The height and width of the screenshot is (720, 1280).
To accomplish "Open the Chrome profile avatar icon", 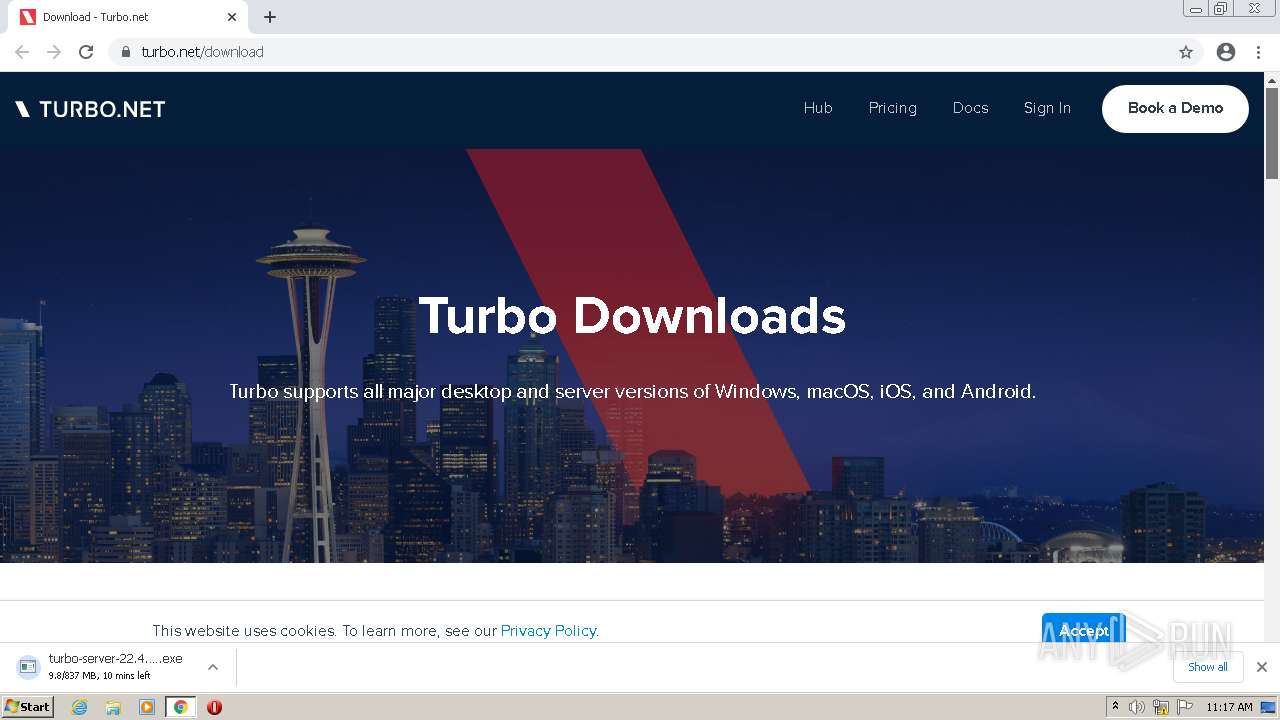I will coord(1226,52).
